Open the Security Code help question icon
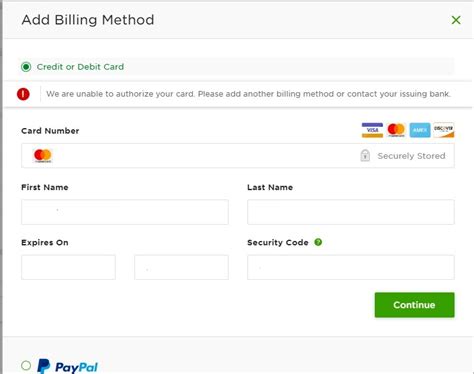The image size is (474, 374). click(318, 242)
